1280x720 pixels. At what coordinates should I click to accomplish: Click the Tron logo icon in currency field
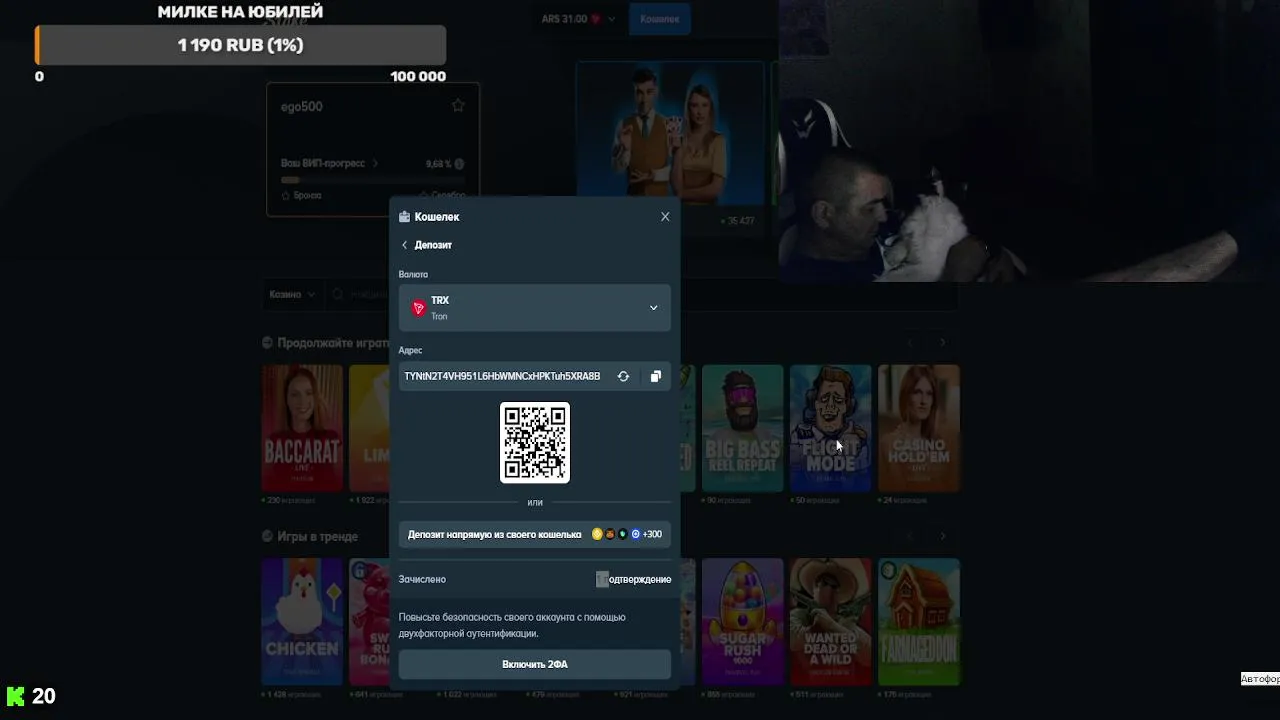point(418,308)
